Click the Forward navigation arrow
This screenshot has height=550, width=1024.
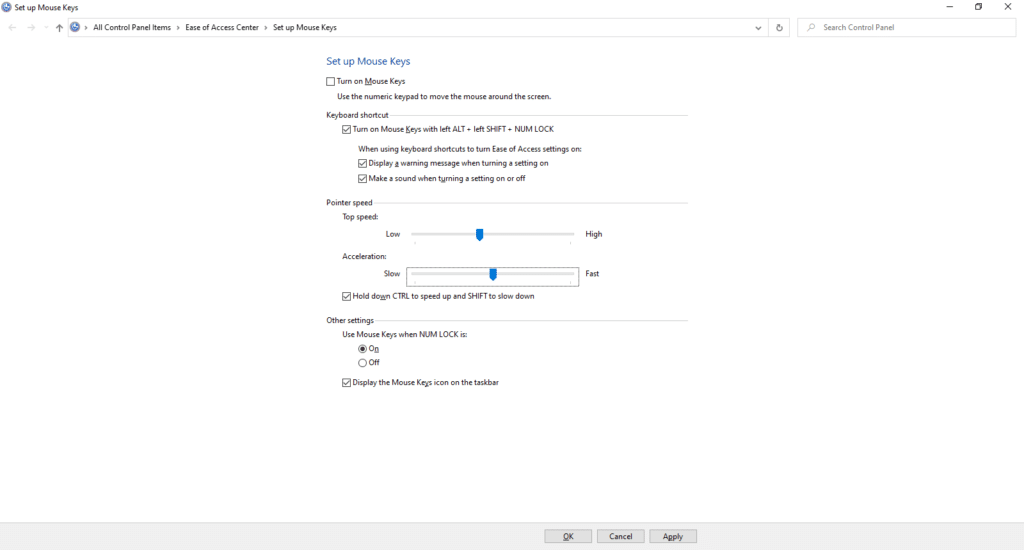(31, 27)
